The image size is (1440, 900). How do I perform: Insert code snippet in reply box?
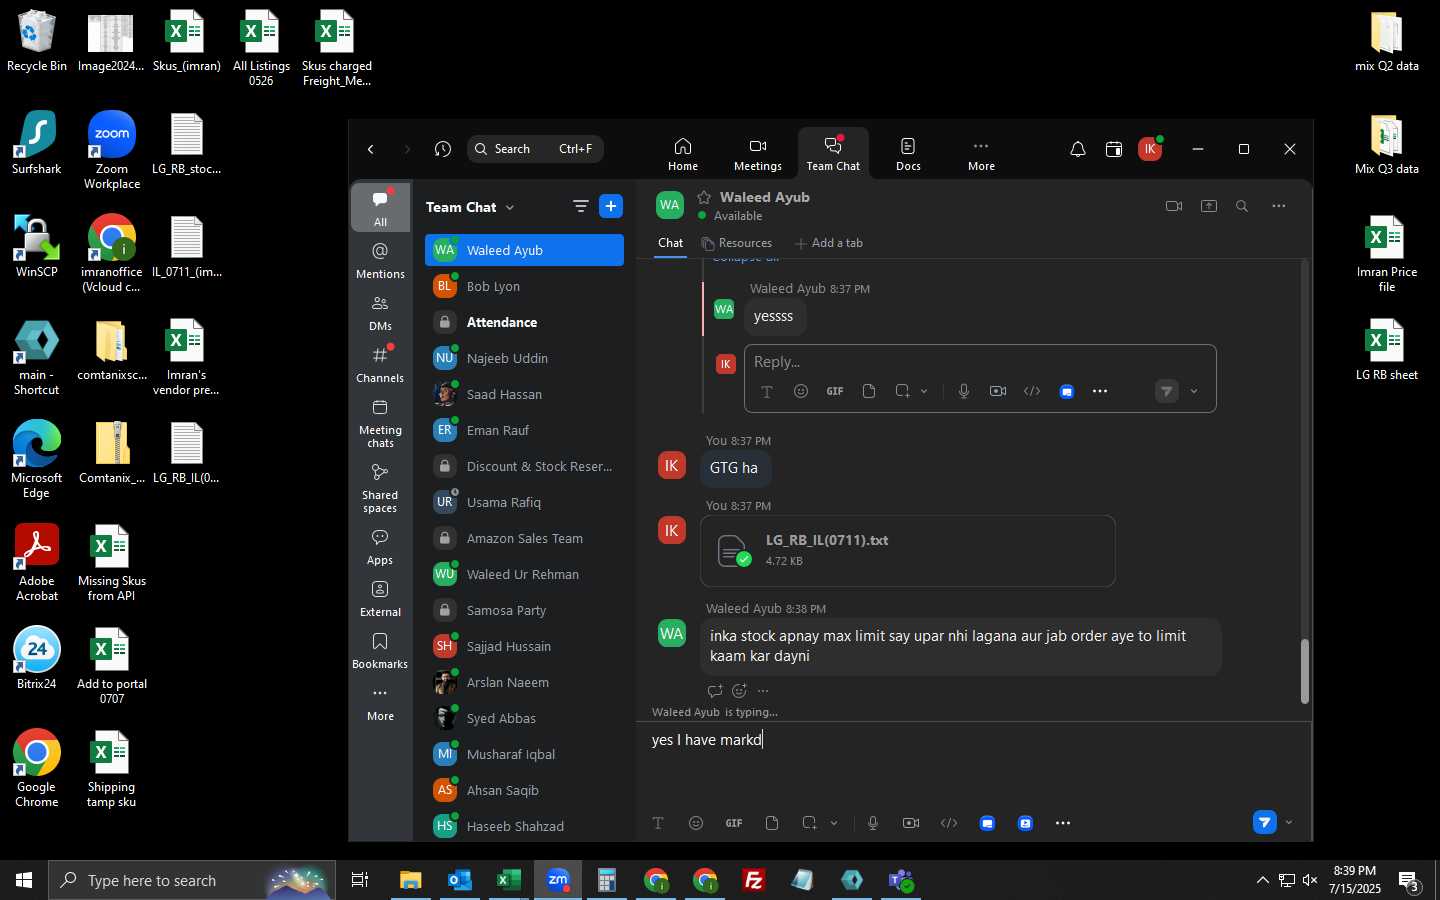pyautogui.click(x=1032, y=391)
